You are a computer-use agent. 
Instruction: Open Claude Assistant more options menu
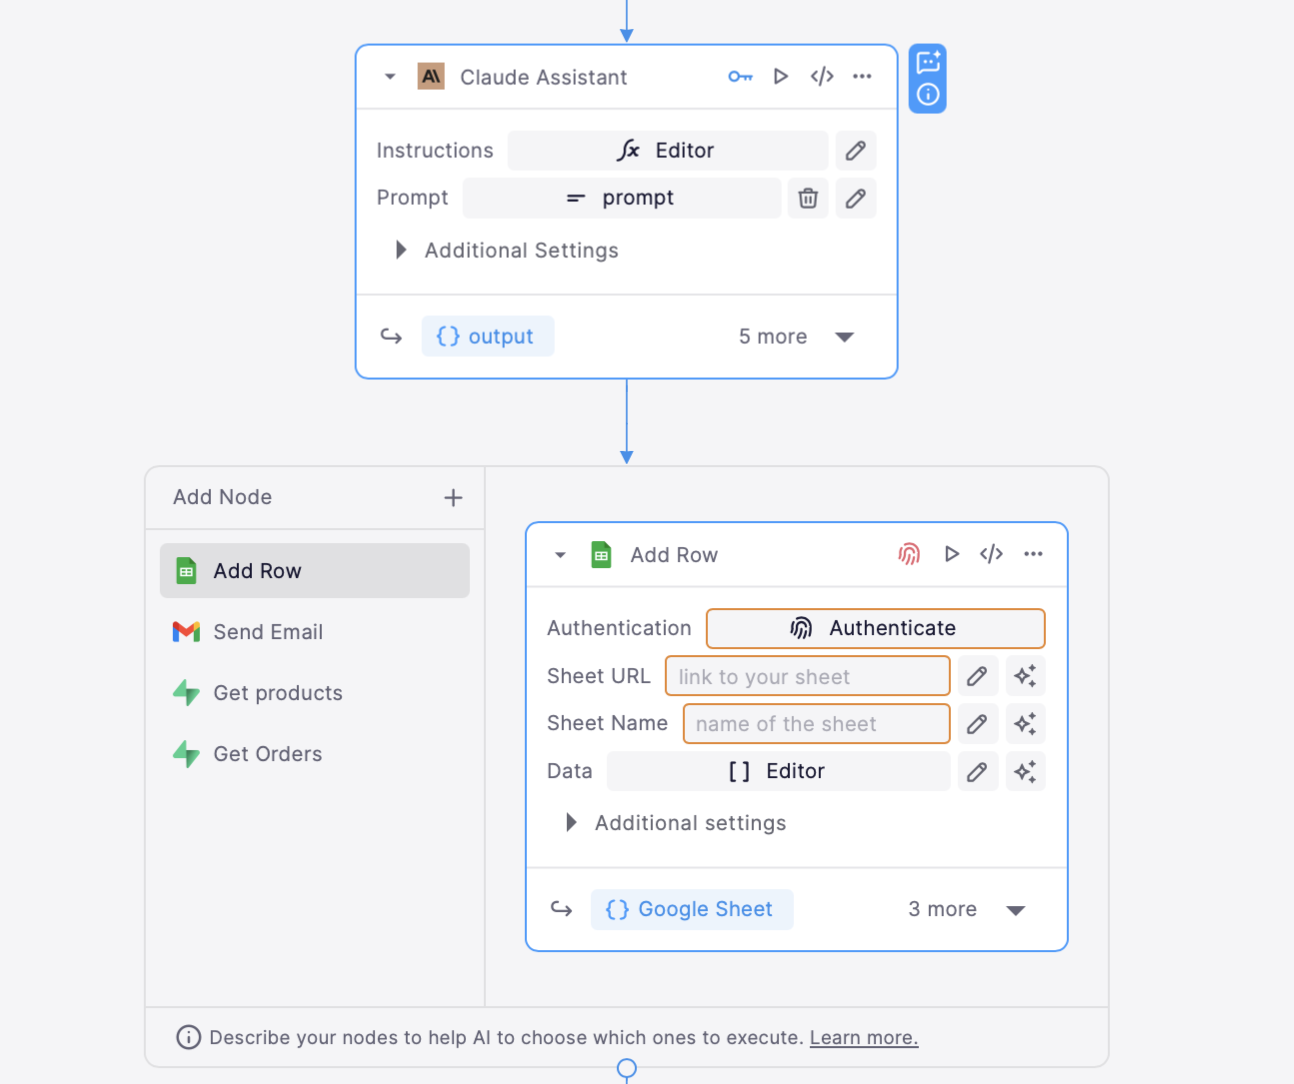(x=862, y=77)
